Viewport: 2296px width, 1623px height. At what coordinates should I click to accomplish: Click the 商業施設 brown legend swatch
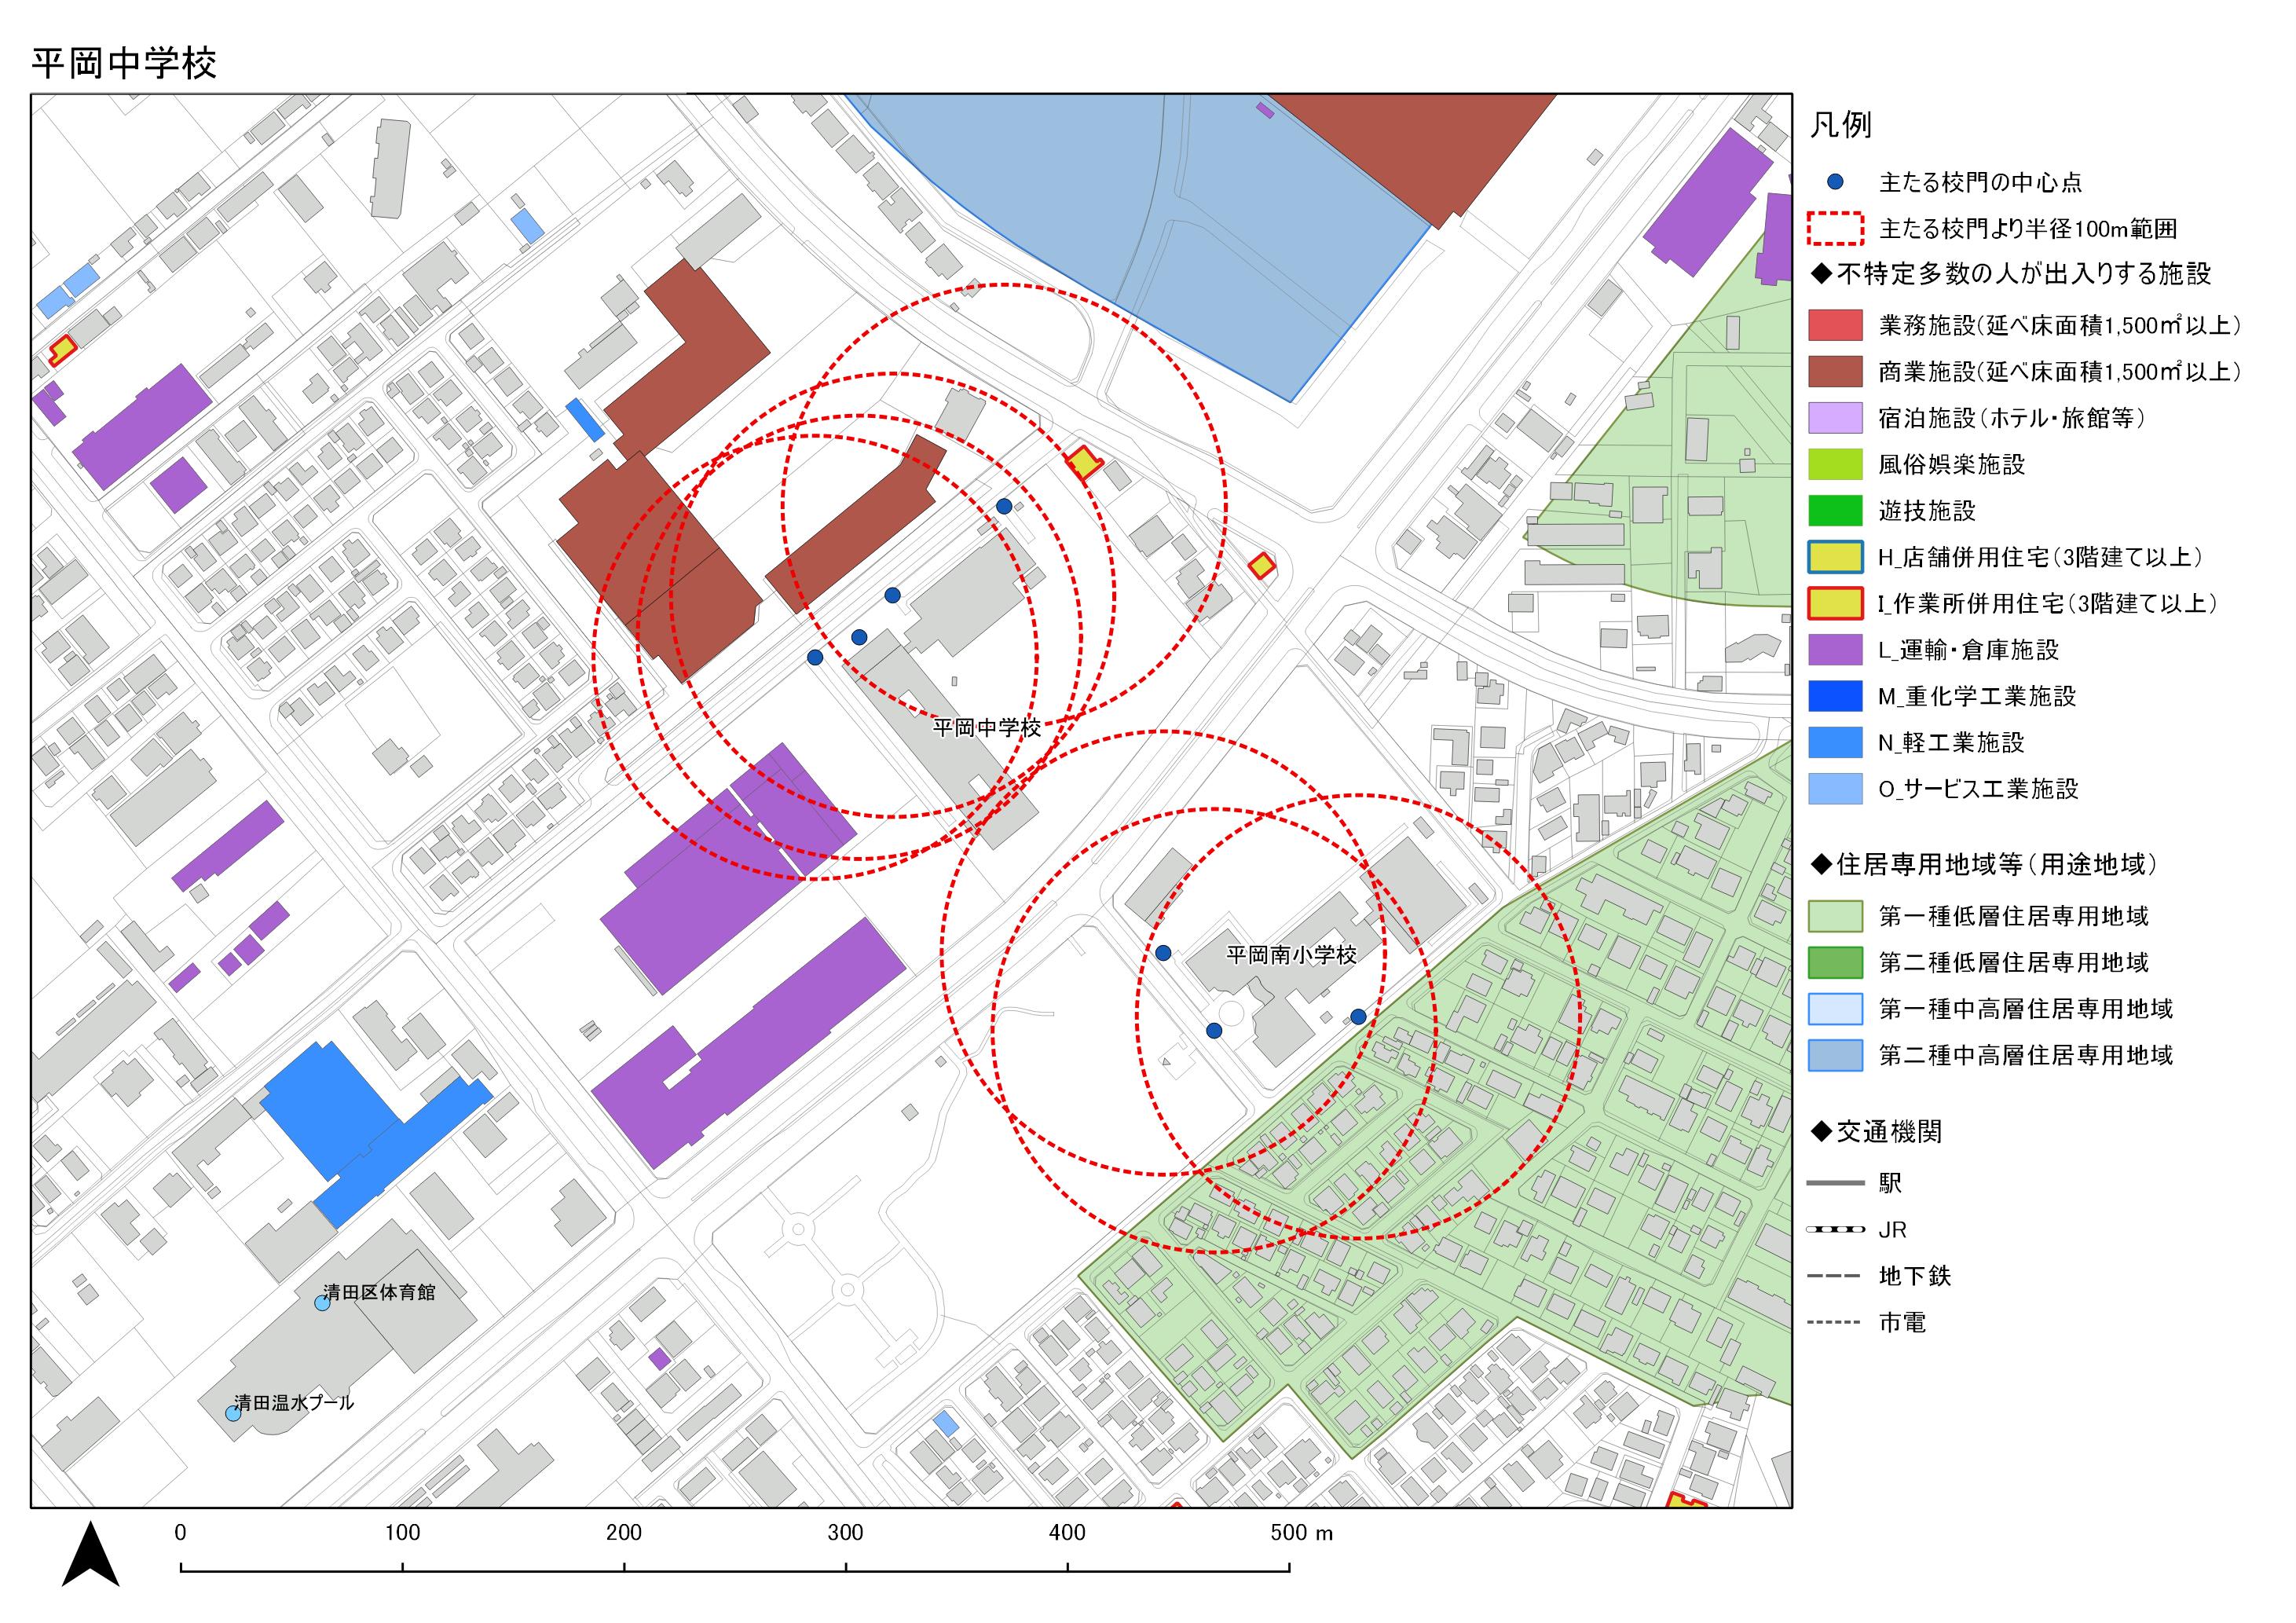click(x=1835, y=371)
